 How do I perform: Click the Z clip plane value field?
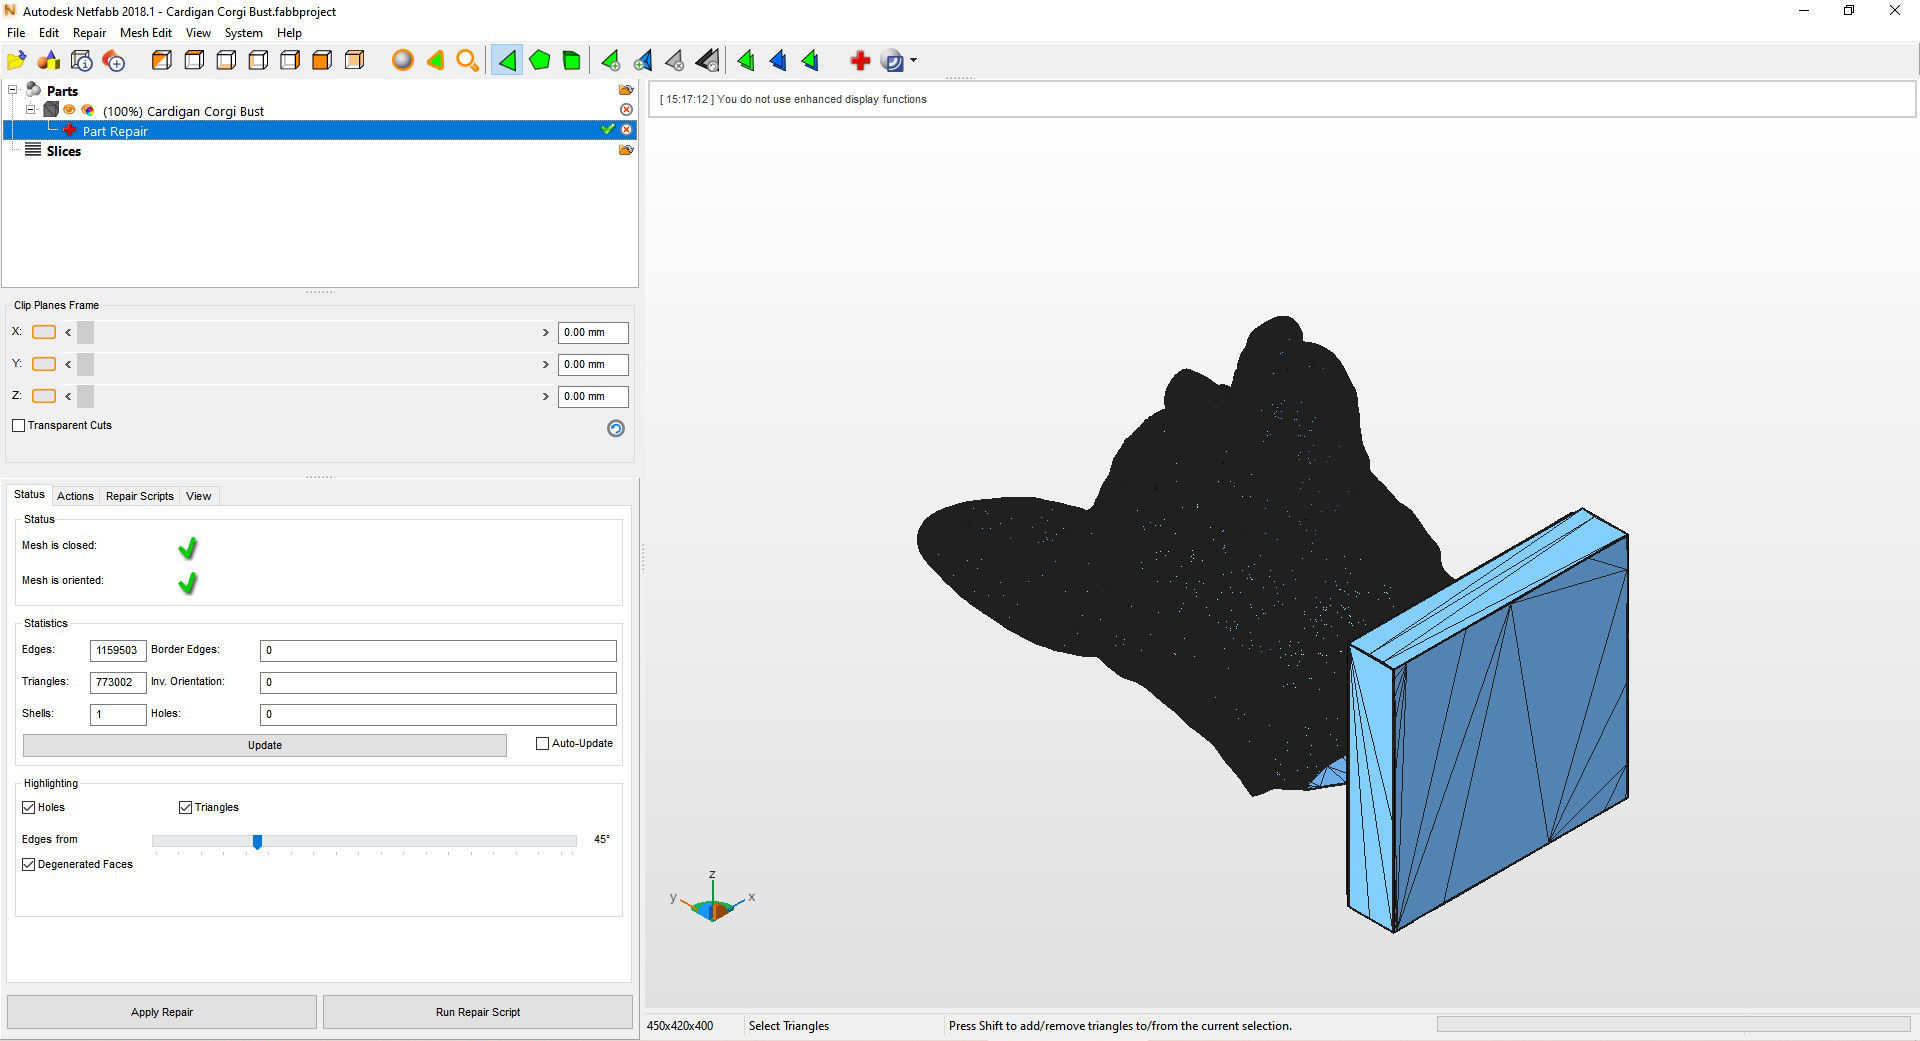pos(593,397)
